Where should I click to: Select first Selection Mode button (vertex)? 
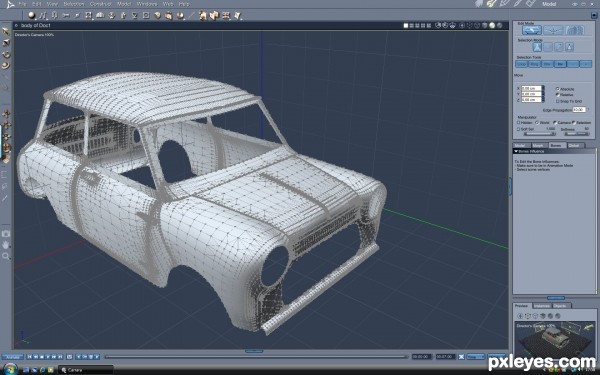[538, 47]
